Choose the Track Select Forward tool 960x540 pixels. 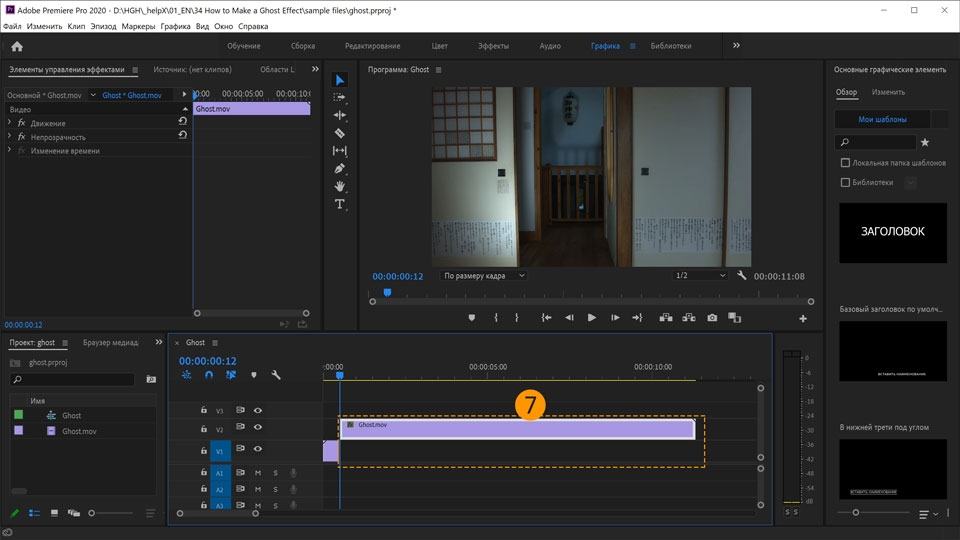pyautogui.click(x=339, y=97)
